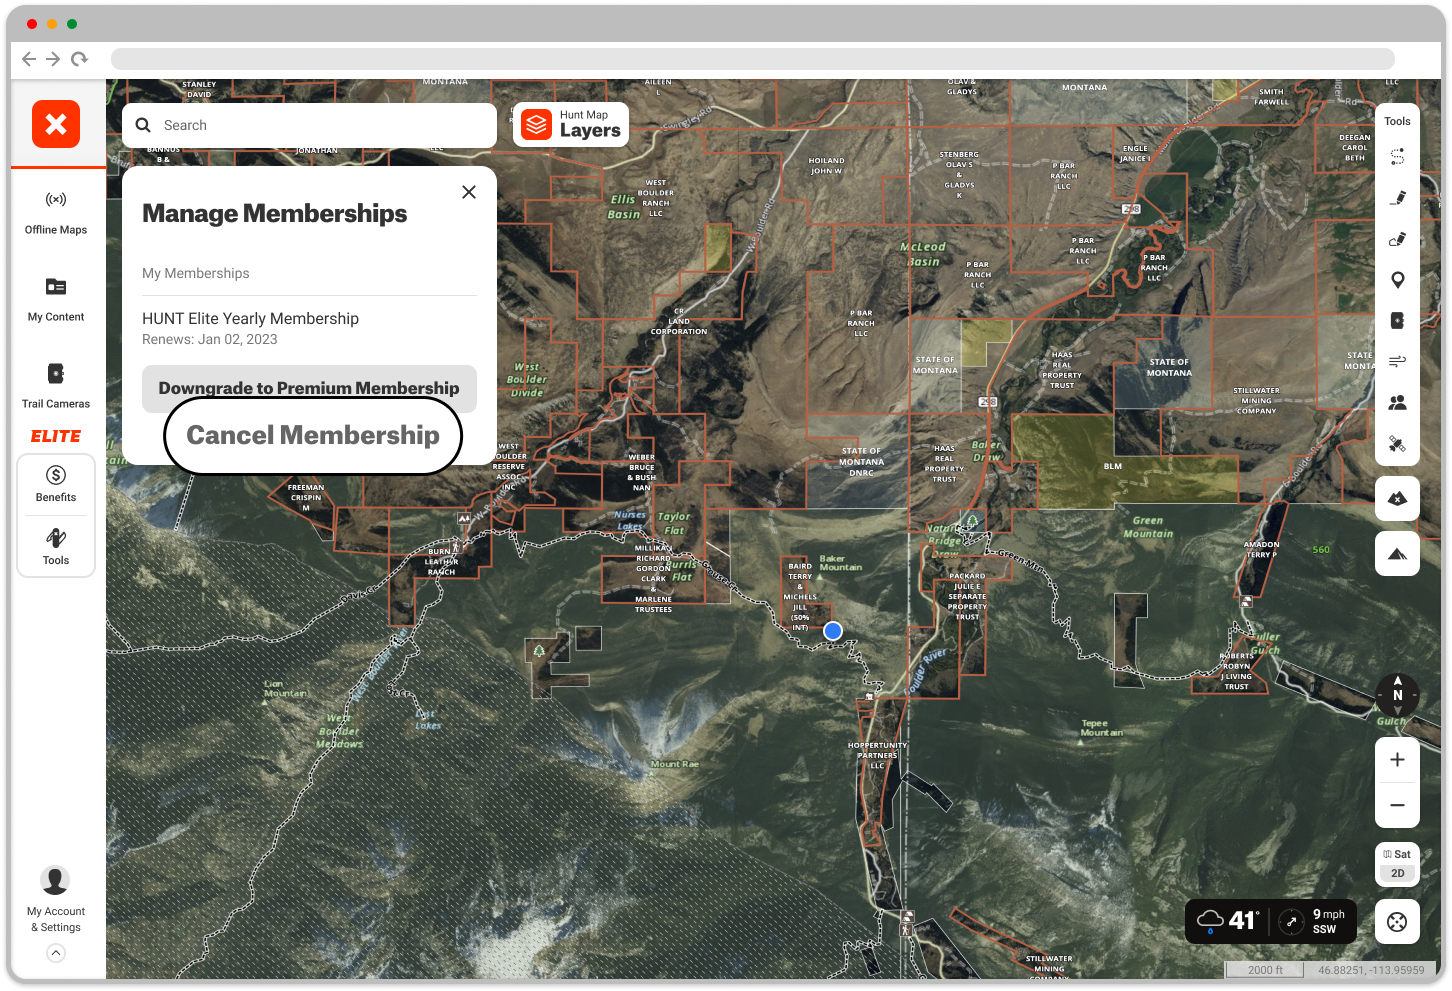This screenshot has height=991, width=1452.
Task: Click the browser back arrow
Action: 29,59
